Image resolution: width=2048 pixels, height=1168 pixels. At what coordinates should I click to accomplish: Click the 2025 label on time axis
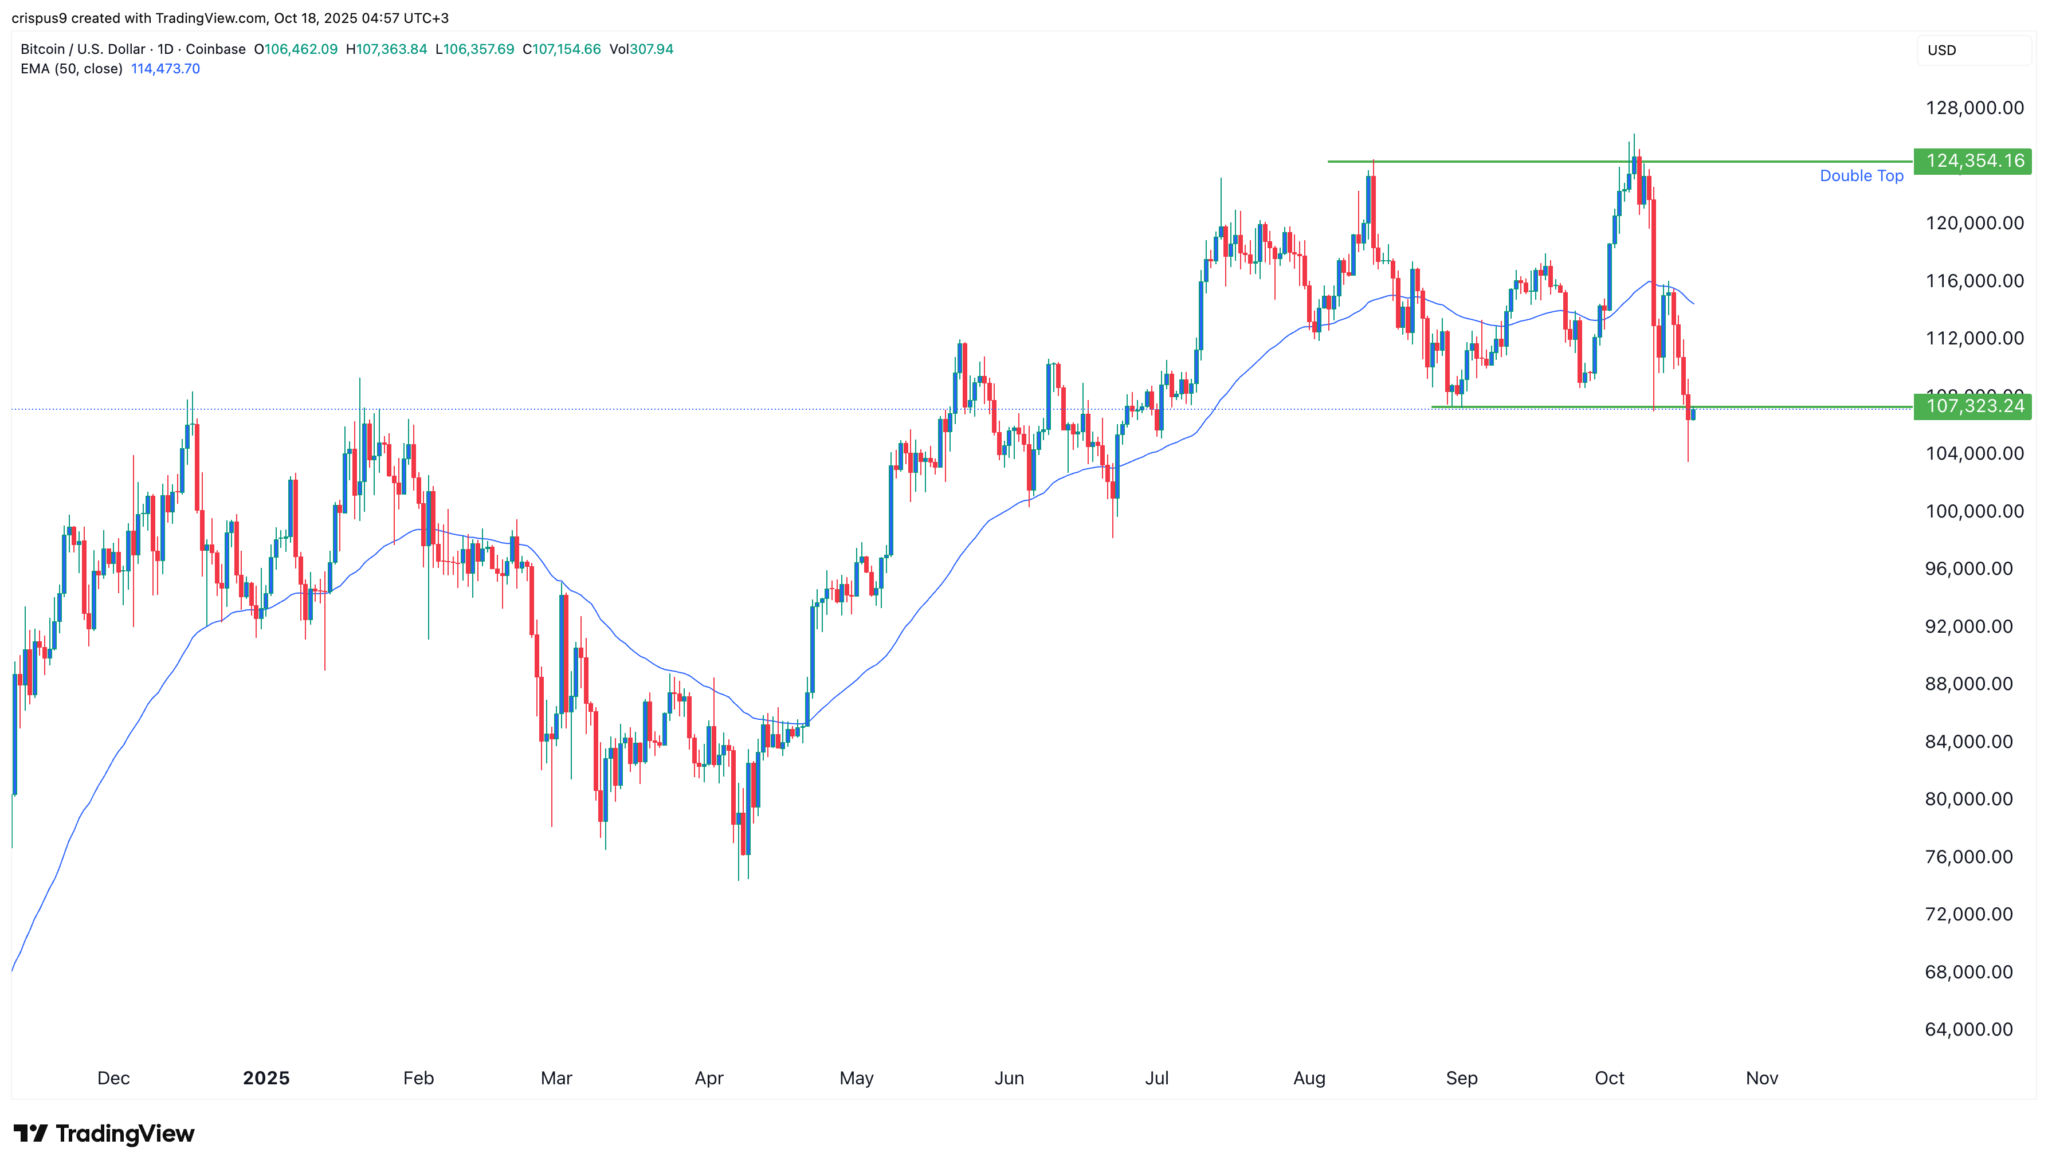coord(266,1078)
